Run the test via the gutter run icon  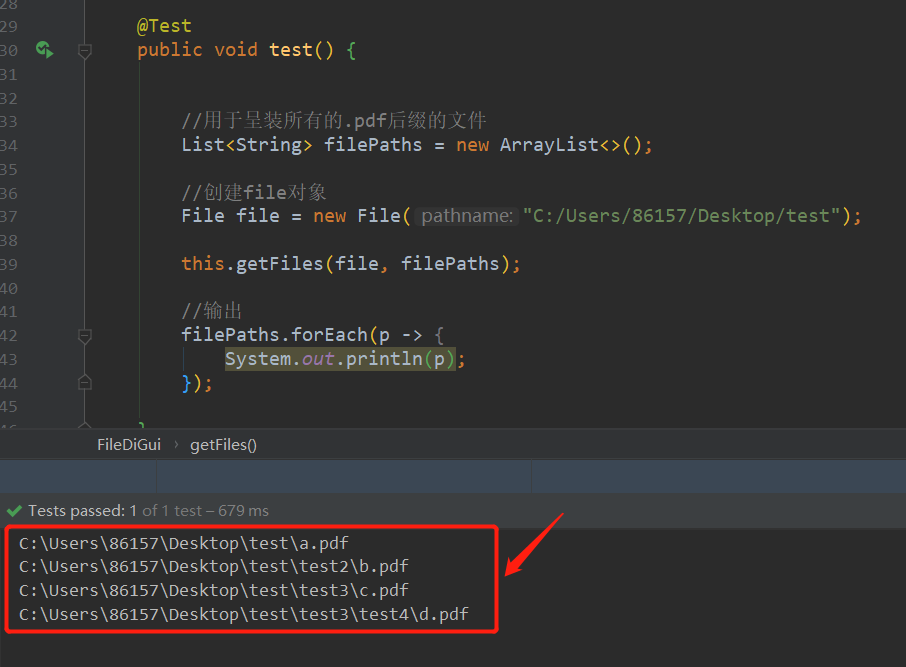click(x=44, y=50)
